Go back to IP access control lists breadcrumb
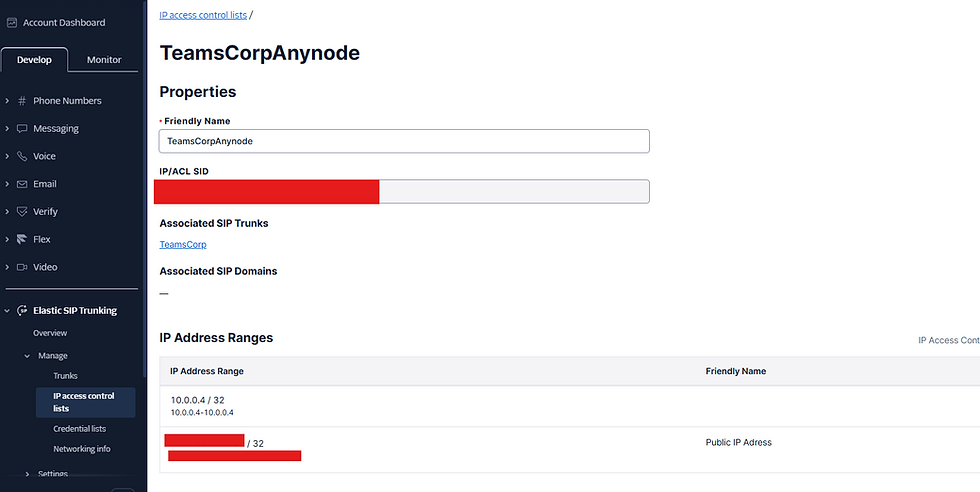 pos(203,15)
